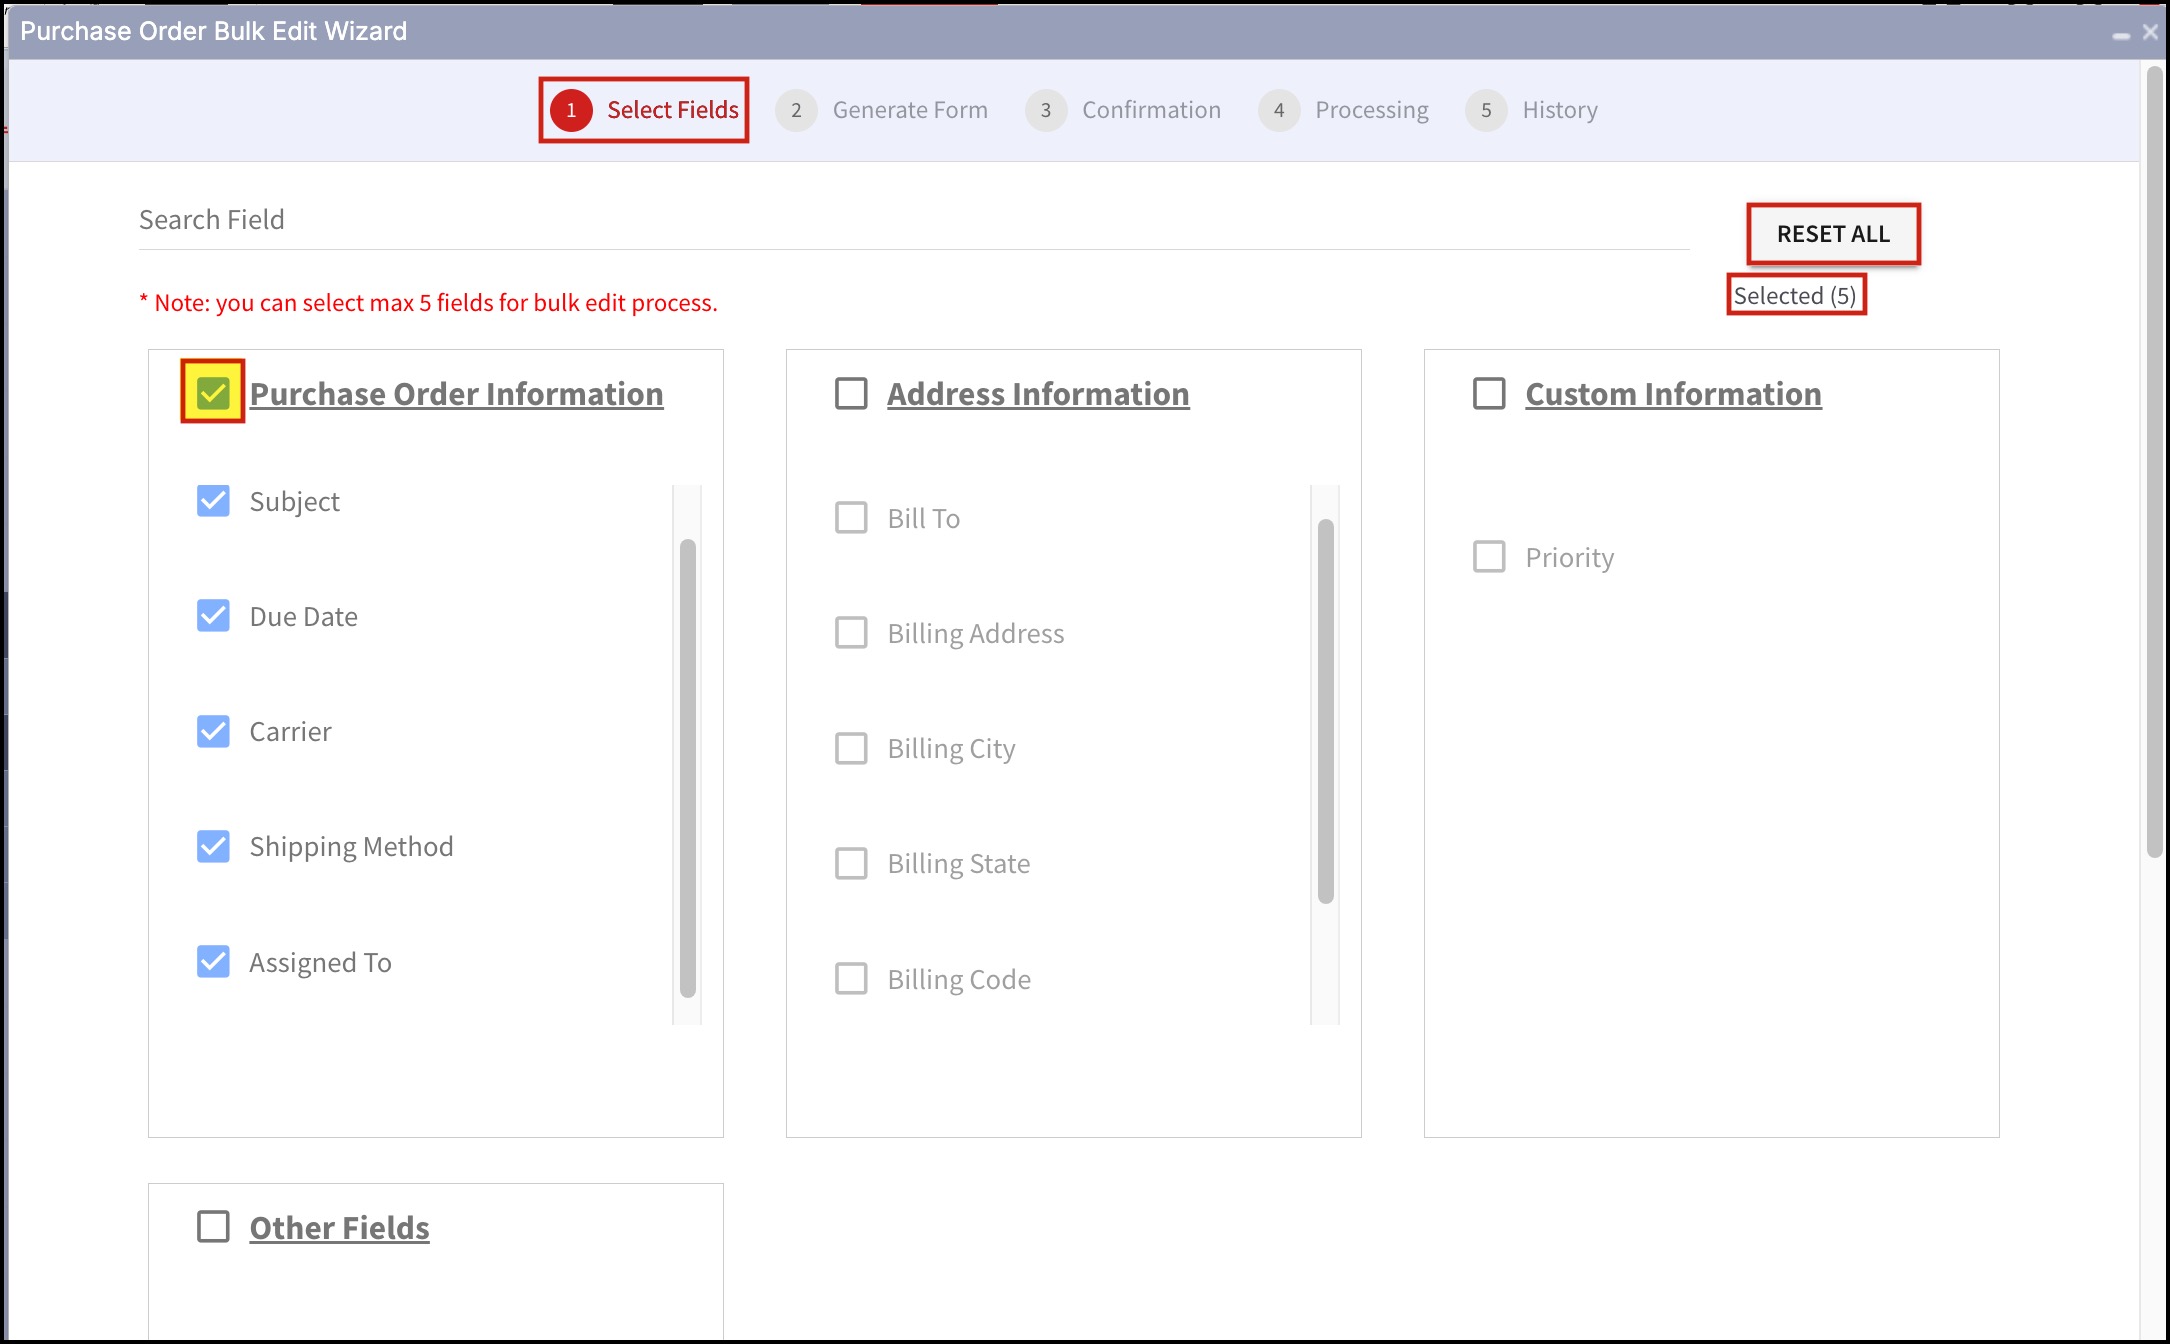Click the Address Information list scrollbar

pos(1326,710)
